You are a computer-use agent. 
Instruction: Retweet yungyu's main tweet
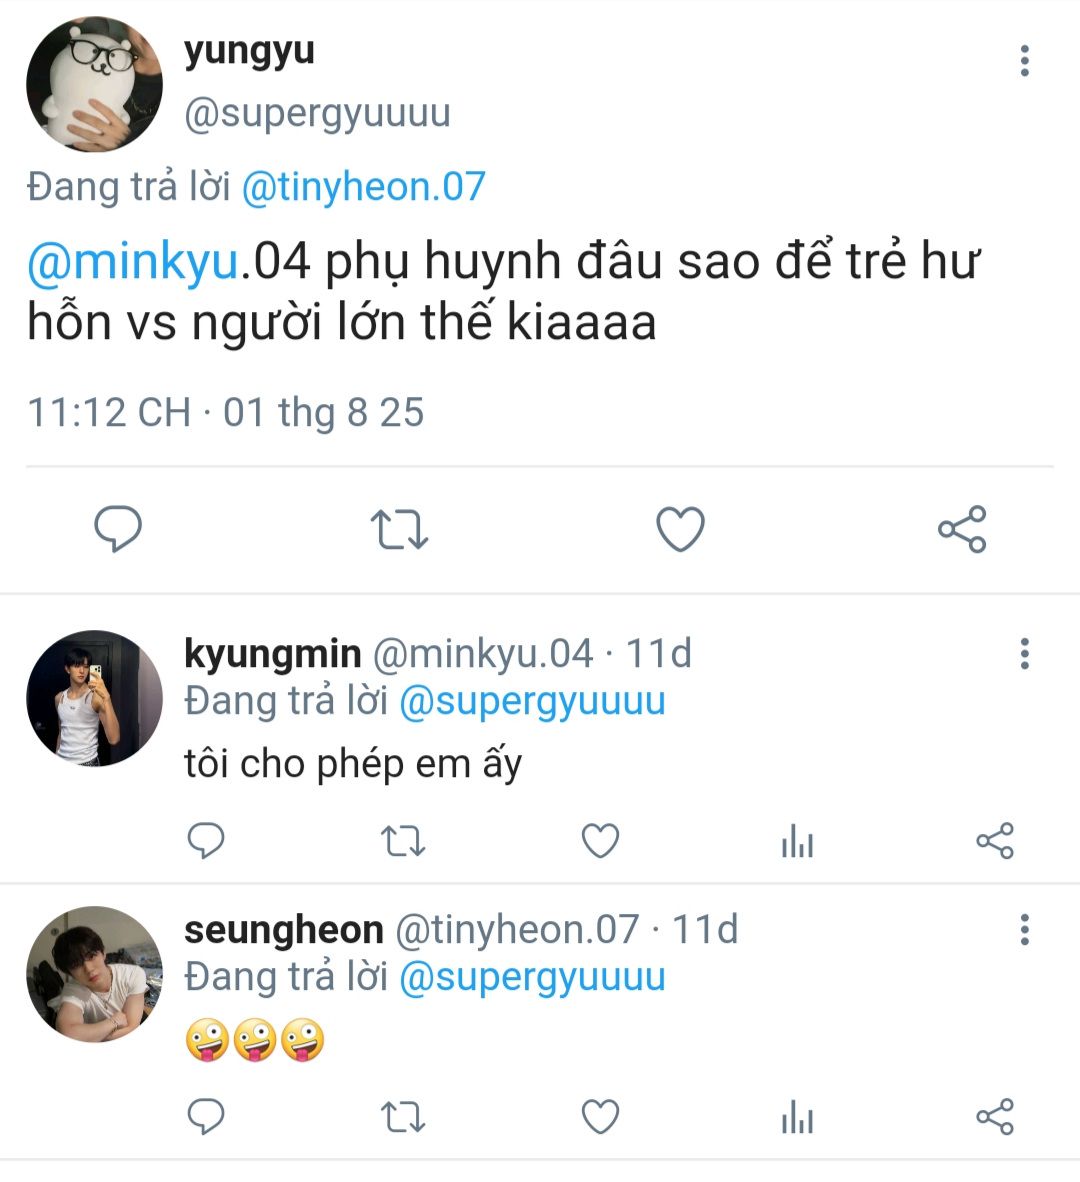click(399, 529)
